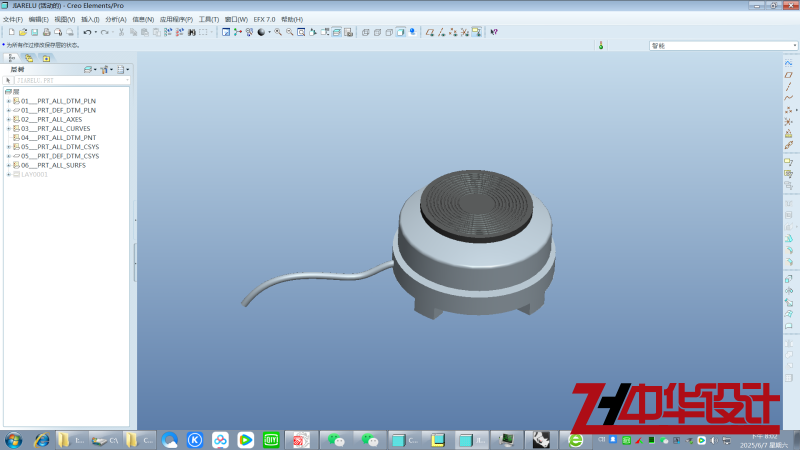Screen dimensions: 800x450
Task: Open the EFX 7.0 menu
Action: (264, 19)
